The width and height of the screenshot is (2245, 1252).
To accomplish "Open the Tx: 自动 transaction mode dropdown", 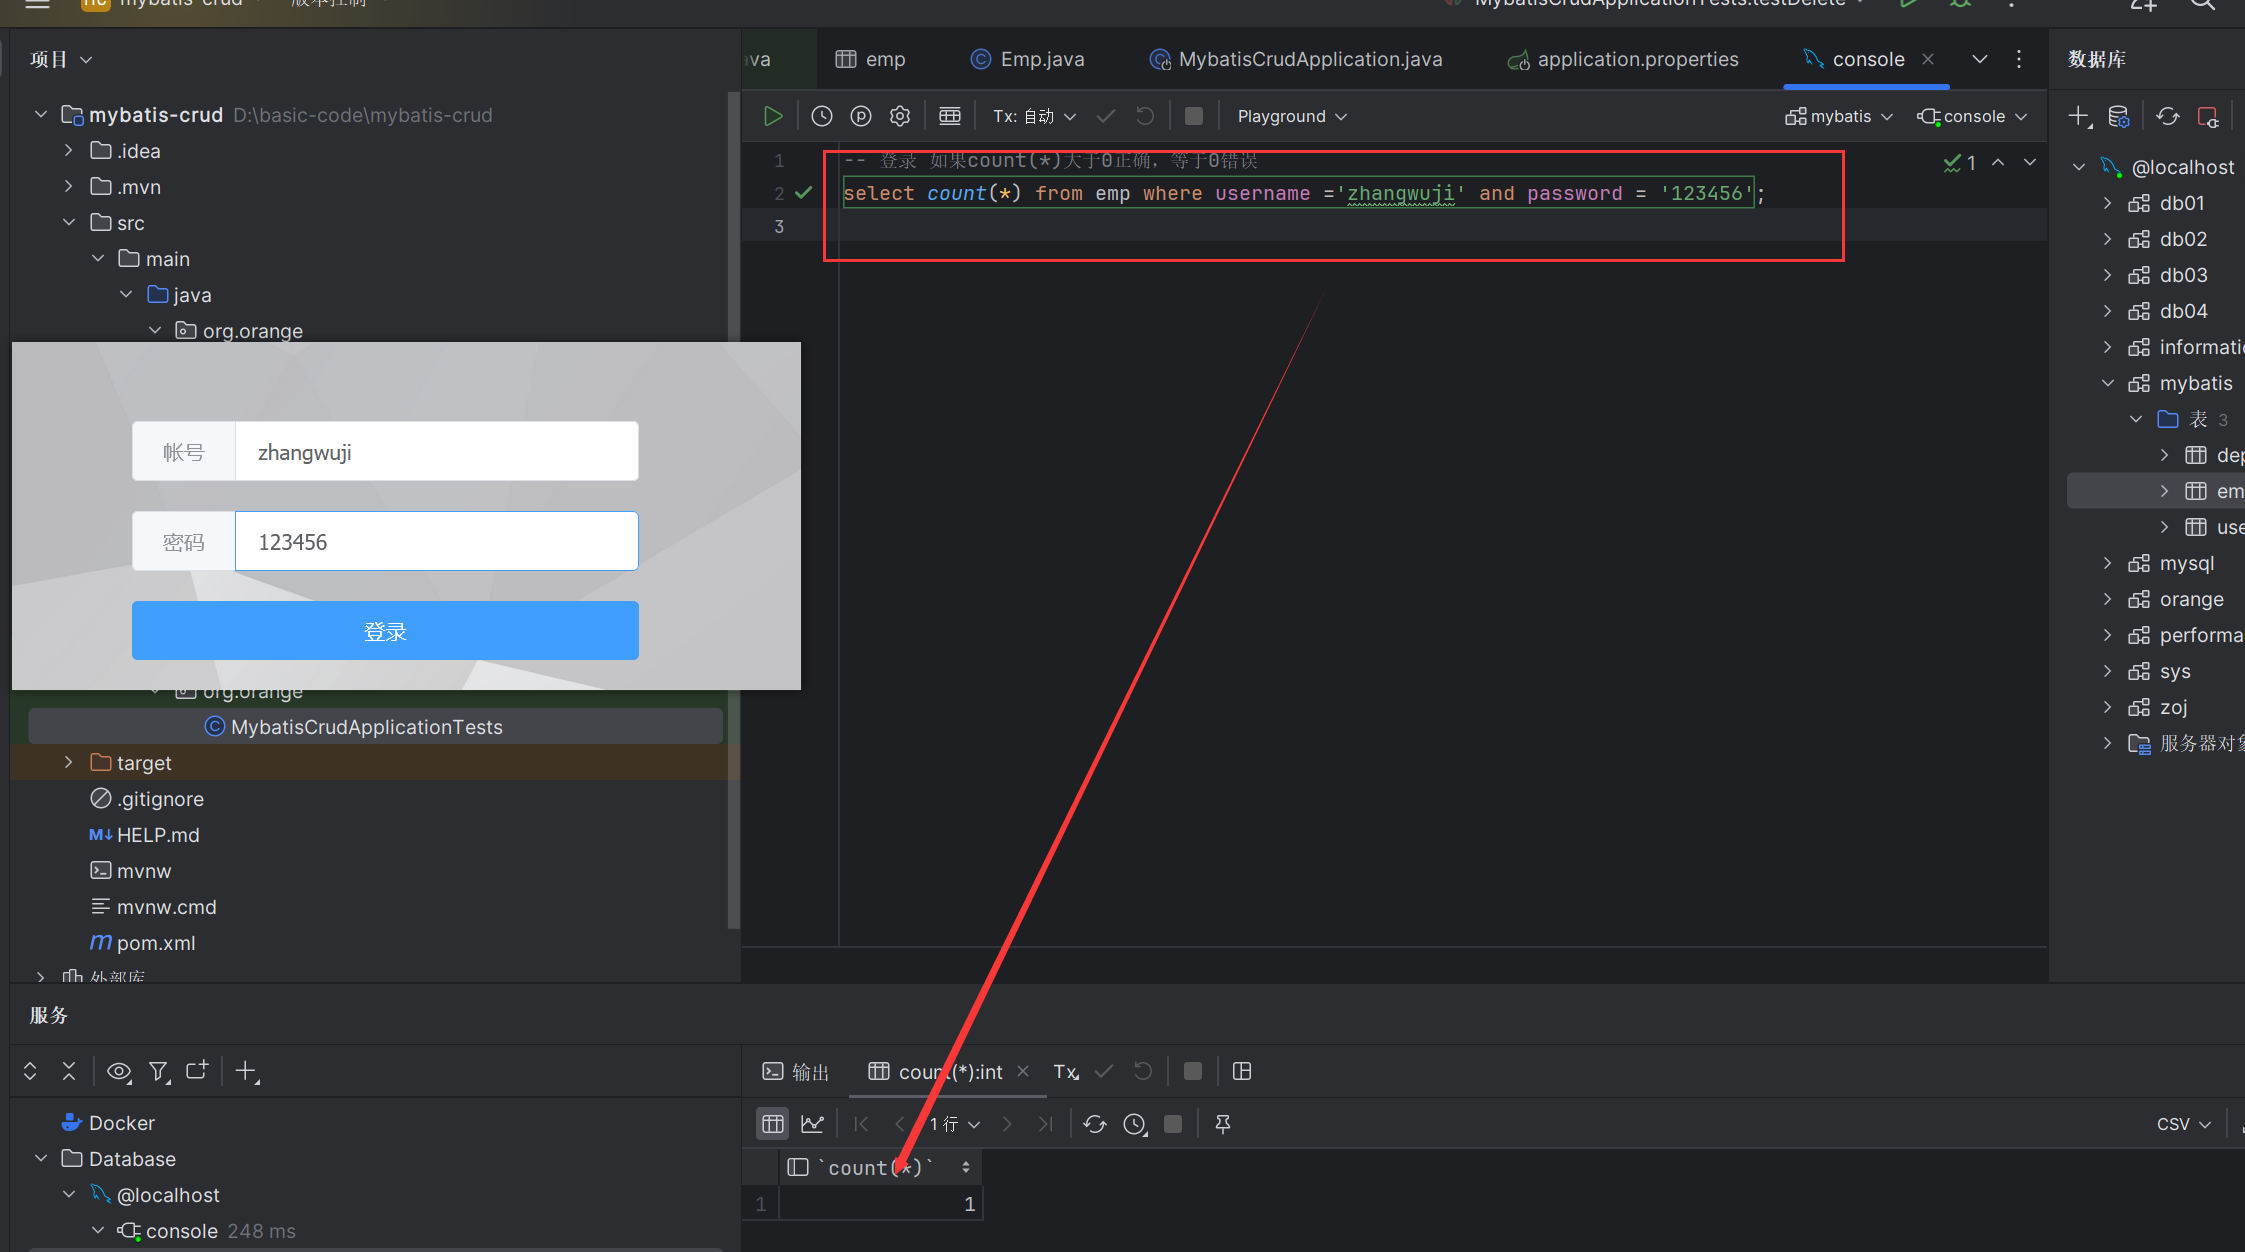I will (1035, 116).
